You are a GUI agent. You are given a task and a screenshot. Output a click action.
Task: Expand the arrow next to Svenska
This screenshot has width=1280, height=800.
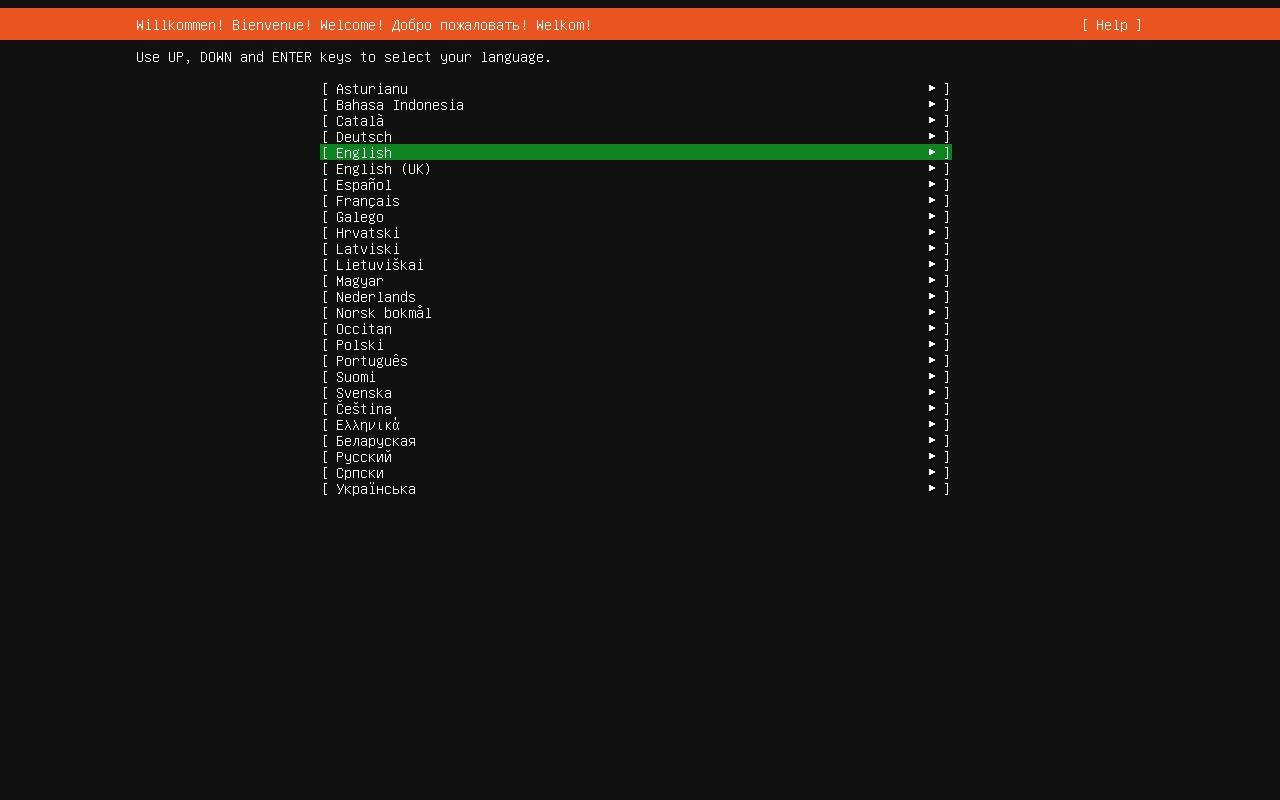(932, 392)
